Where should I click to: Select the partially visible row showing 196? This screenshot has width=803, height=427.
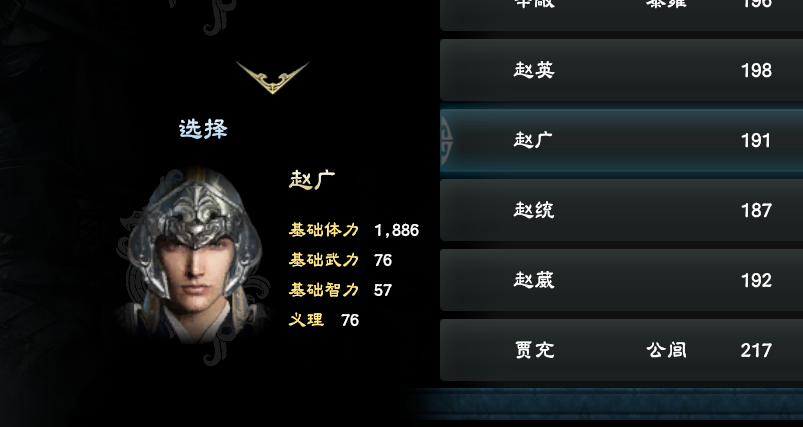coord(621,14)
